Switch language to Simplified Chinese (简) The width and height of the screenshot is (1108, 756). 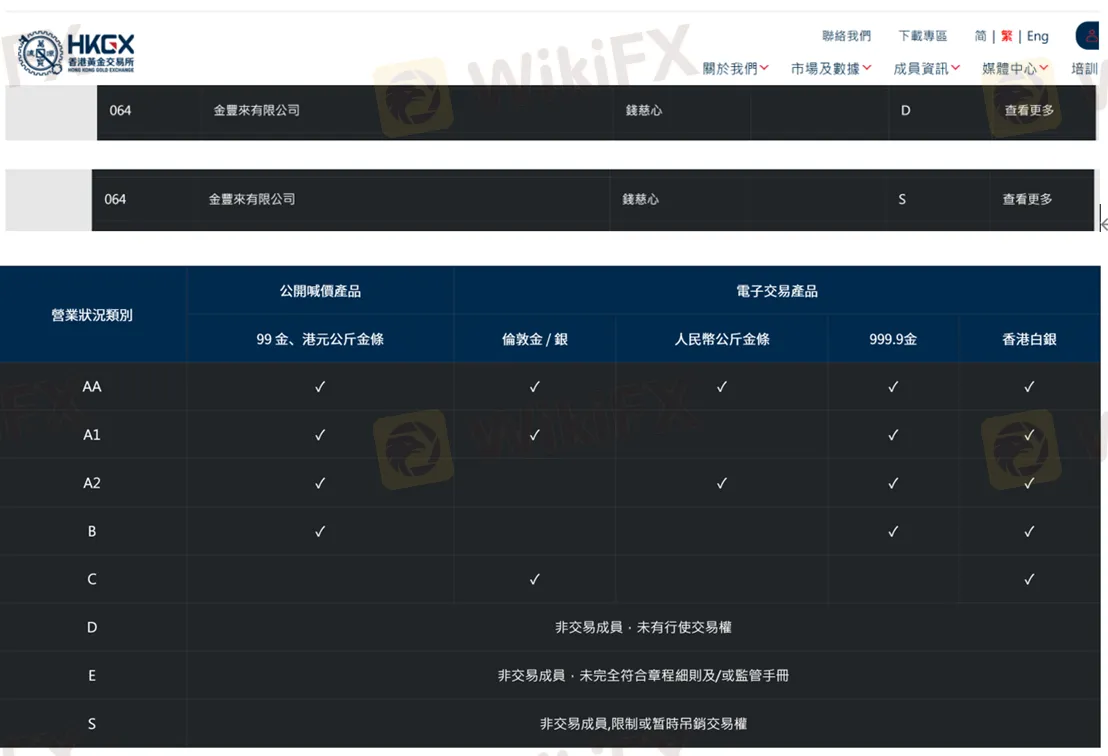tap(980, 36)
